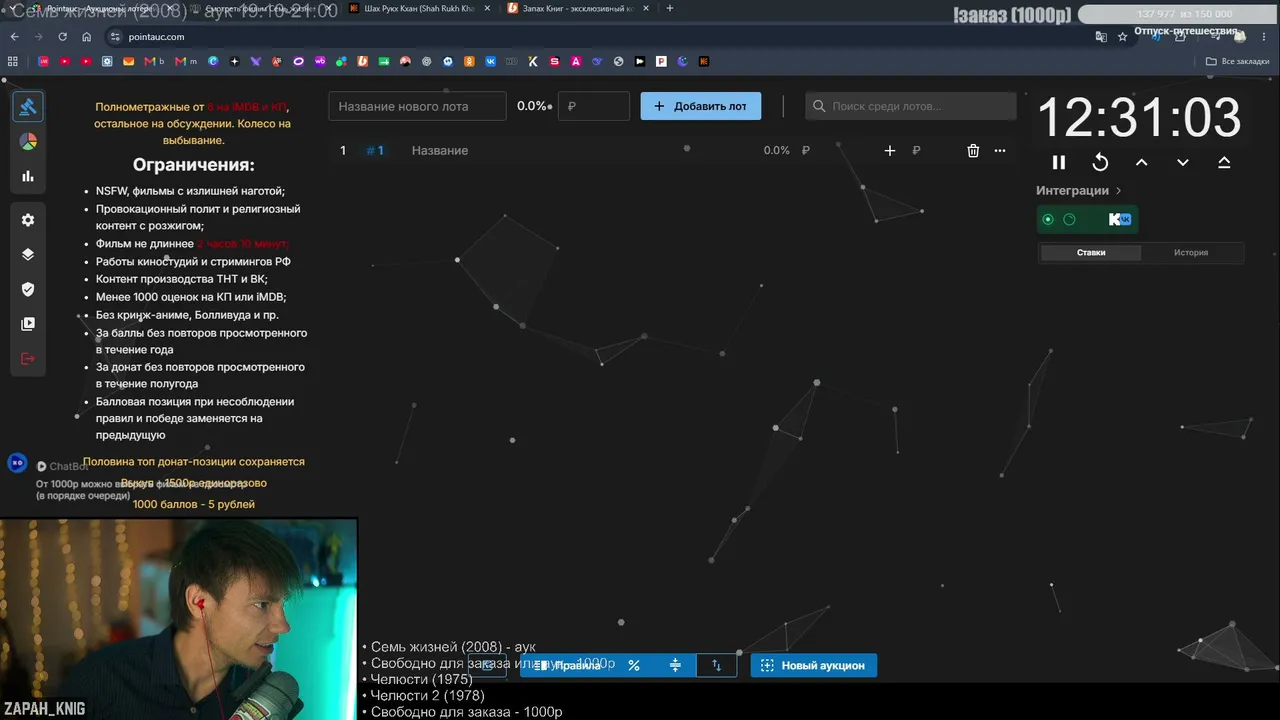Viewport: 1280px width, 720px height.
Task: Click the sort arrows icon in bottom toolbar
Action: click(x=716, y=665)
